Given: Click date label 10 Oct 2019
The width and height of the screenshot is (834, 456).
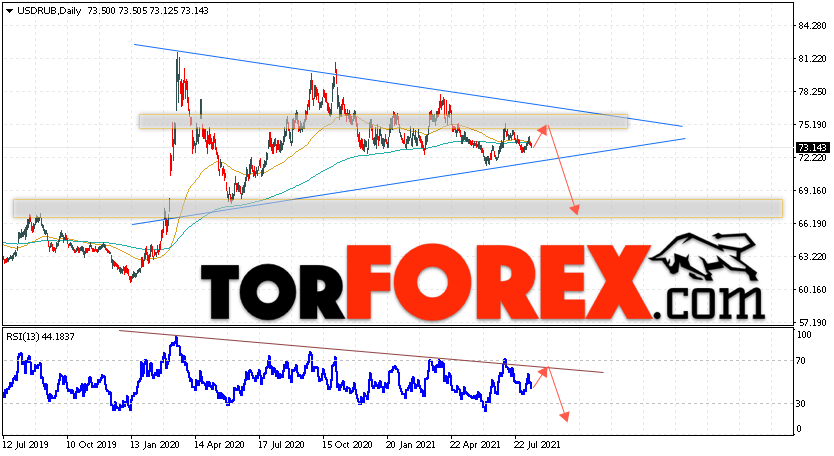Looking at the screenshot, I should click(x=89, y=444).
